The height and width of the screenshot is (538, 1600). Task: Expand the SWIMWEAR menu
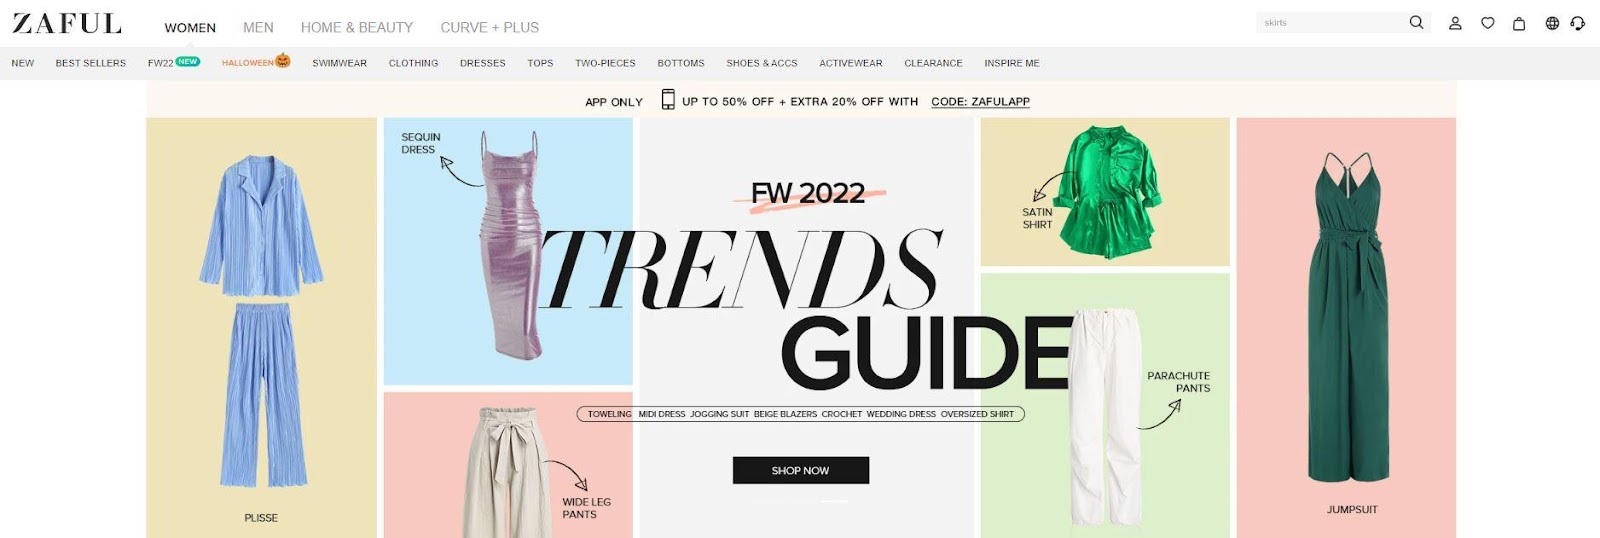pos(340,63)
